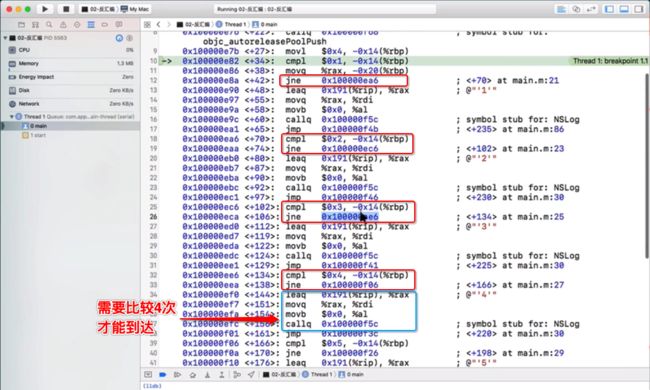The height and width of the screenshot is (390, 650).
Task: Select the Energy Impact gauge row
Action: tap(70, 77)
